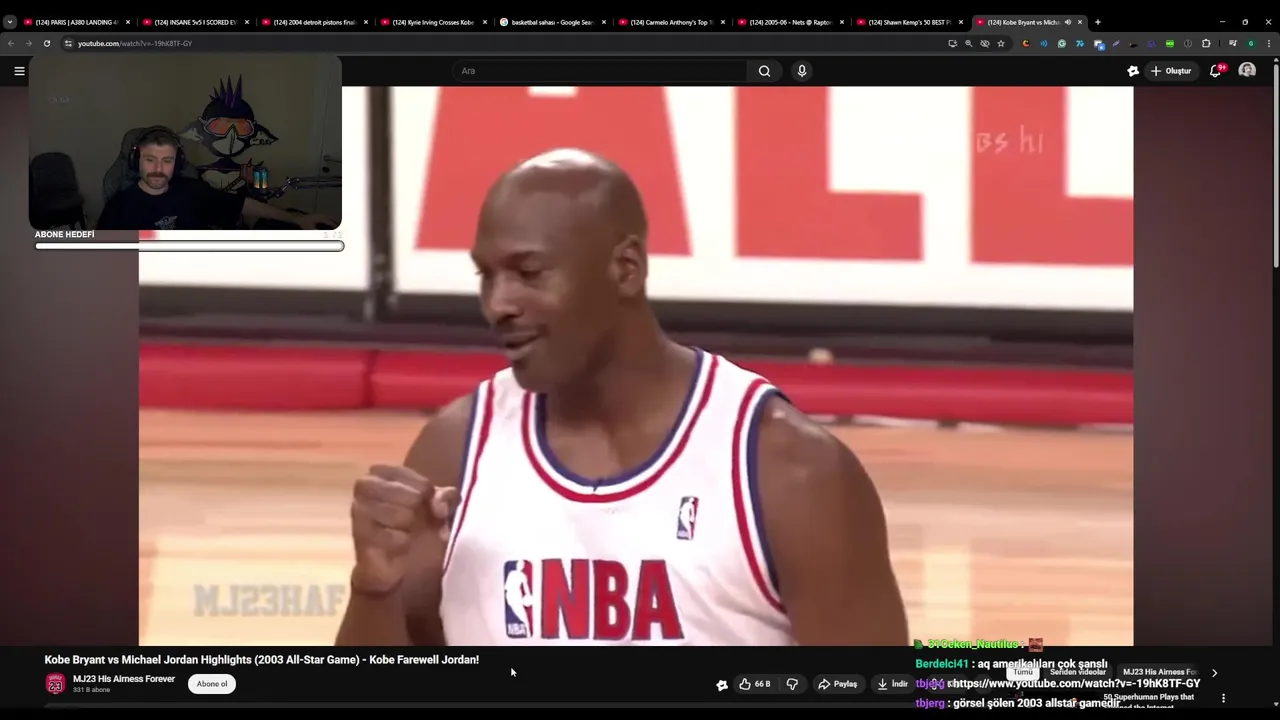Switch to the INSANE 5v5 I SCORED tab
Viewport: 1280px width, 720px height.
tap(194, 22)
